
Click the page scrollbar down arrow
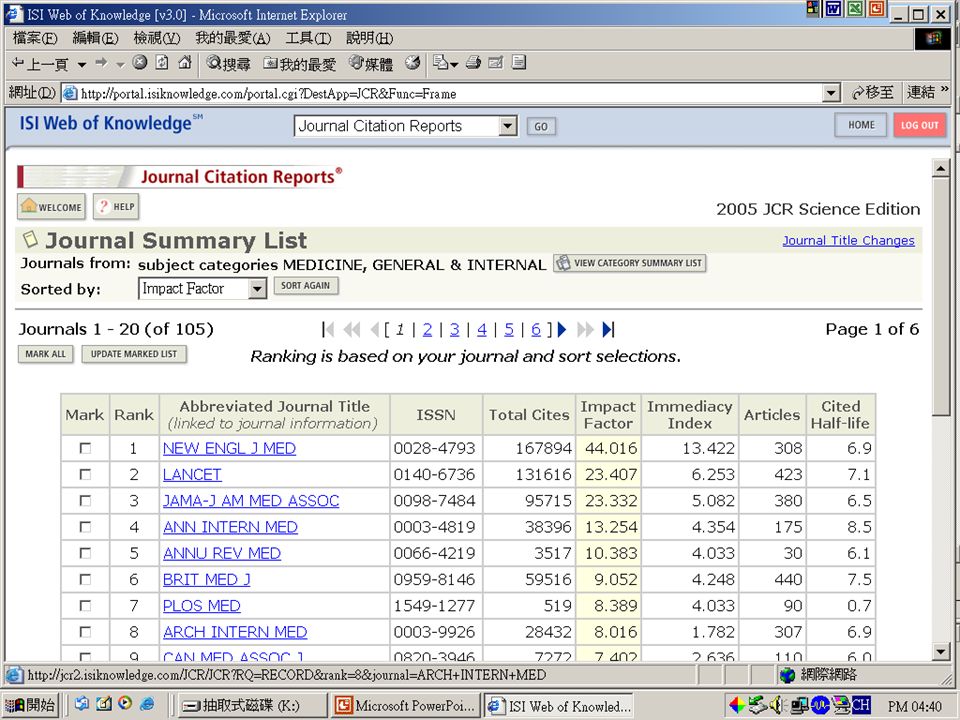(940, 651)
